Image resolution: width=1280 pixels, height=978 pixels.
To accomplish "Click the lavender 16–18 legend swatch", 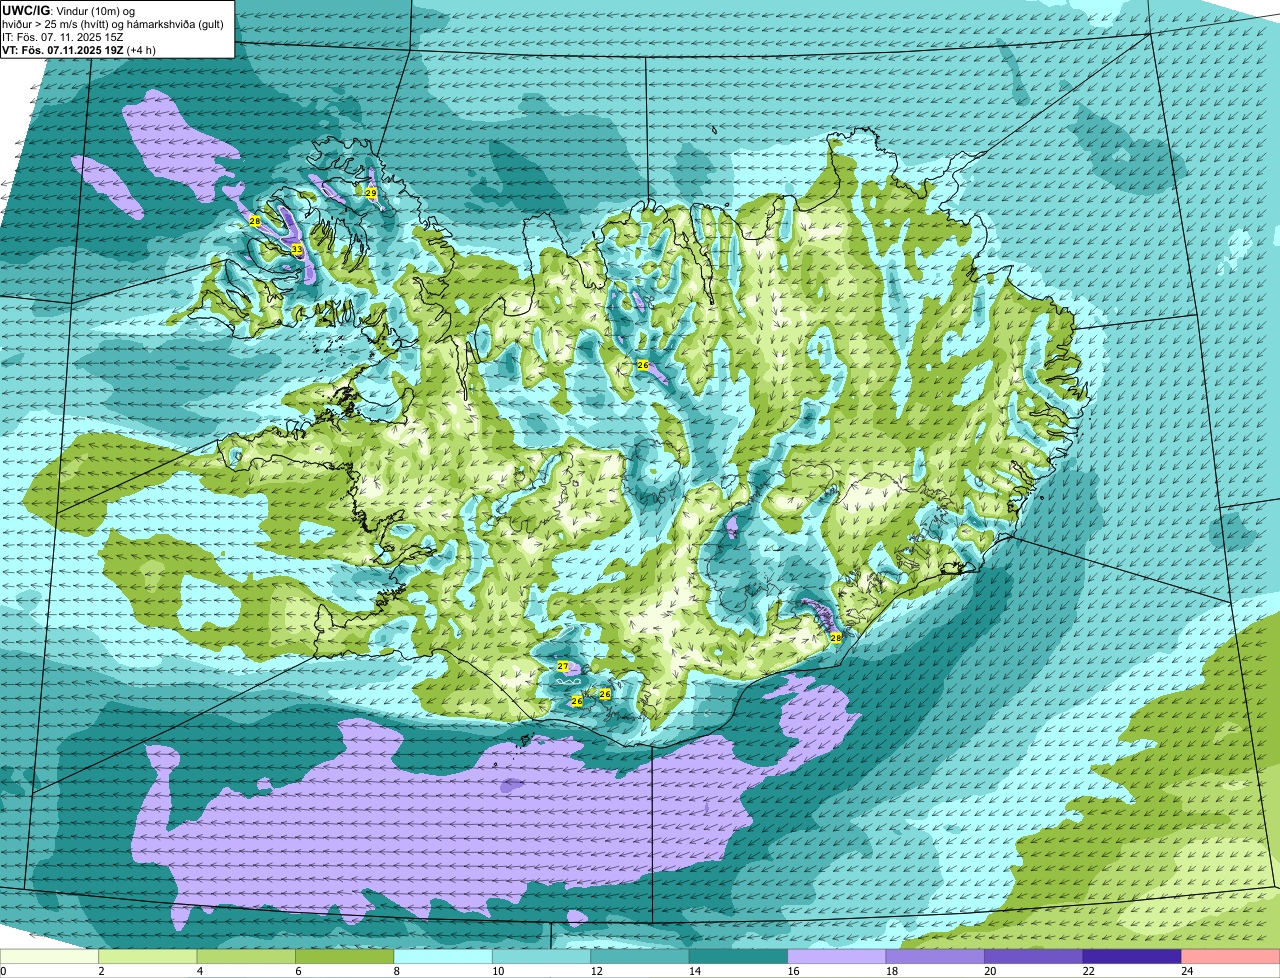I will click(837, 957).
